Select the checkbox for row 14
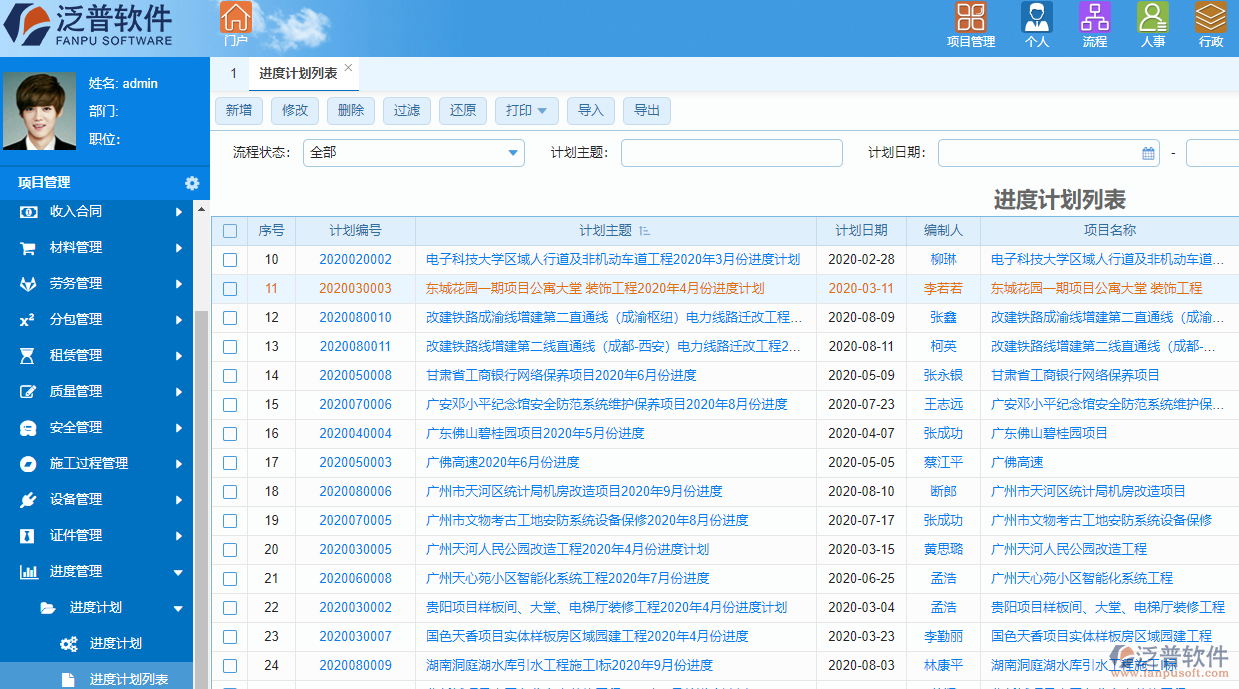1239x689 pixels. (230, 376)
